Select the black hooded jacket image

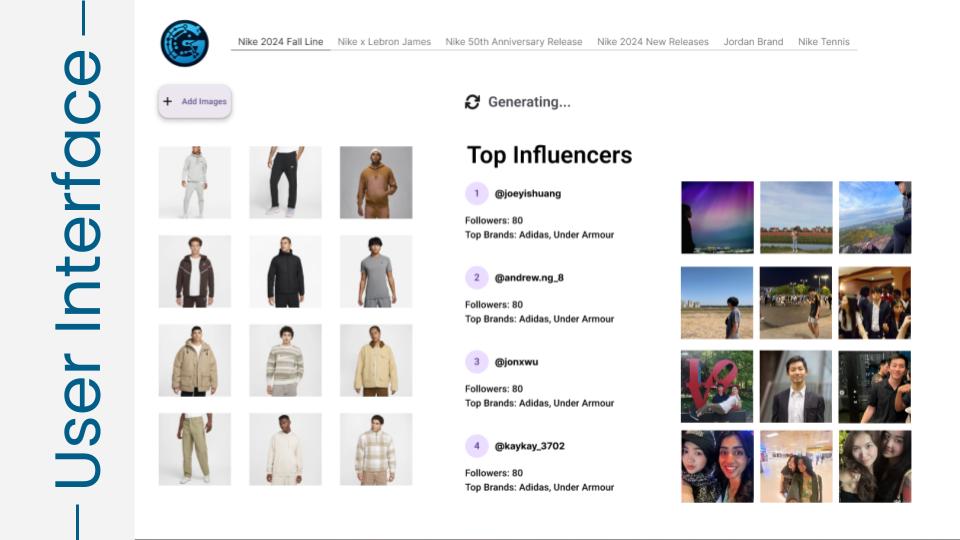tap(285, 271)
